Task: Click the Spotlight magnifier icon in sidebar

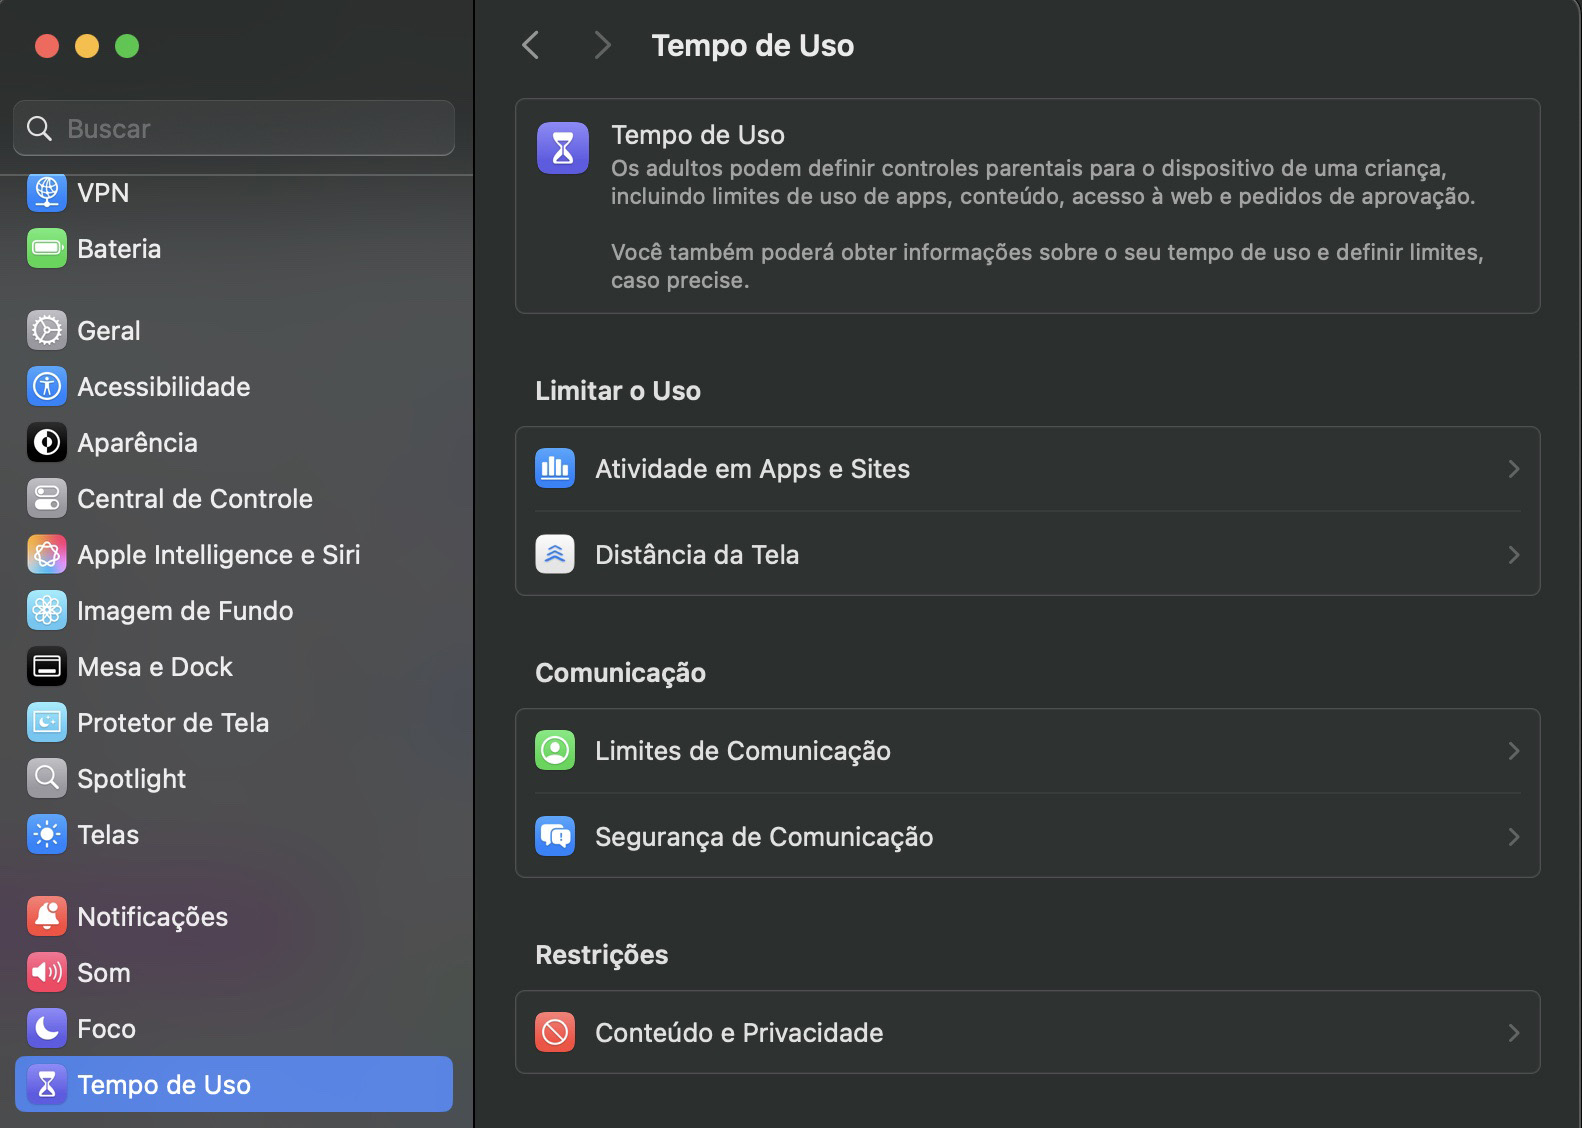Action: (x=47, y=778)
